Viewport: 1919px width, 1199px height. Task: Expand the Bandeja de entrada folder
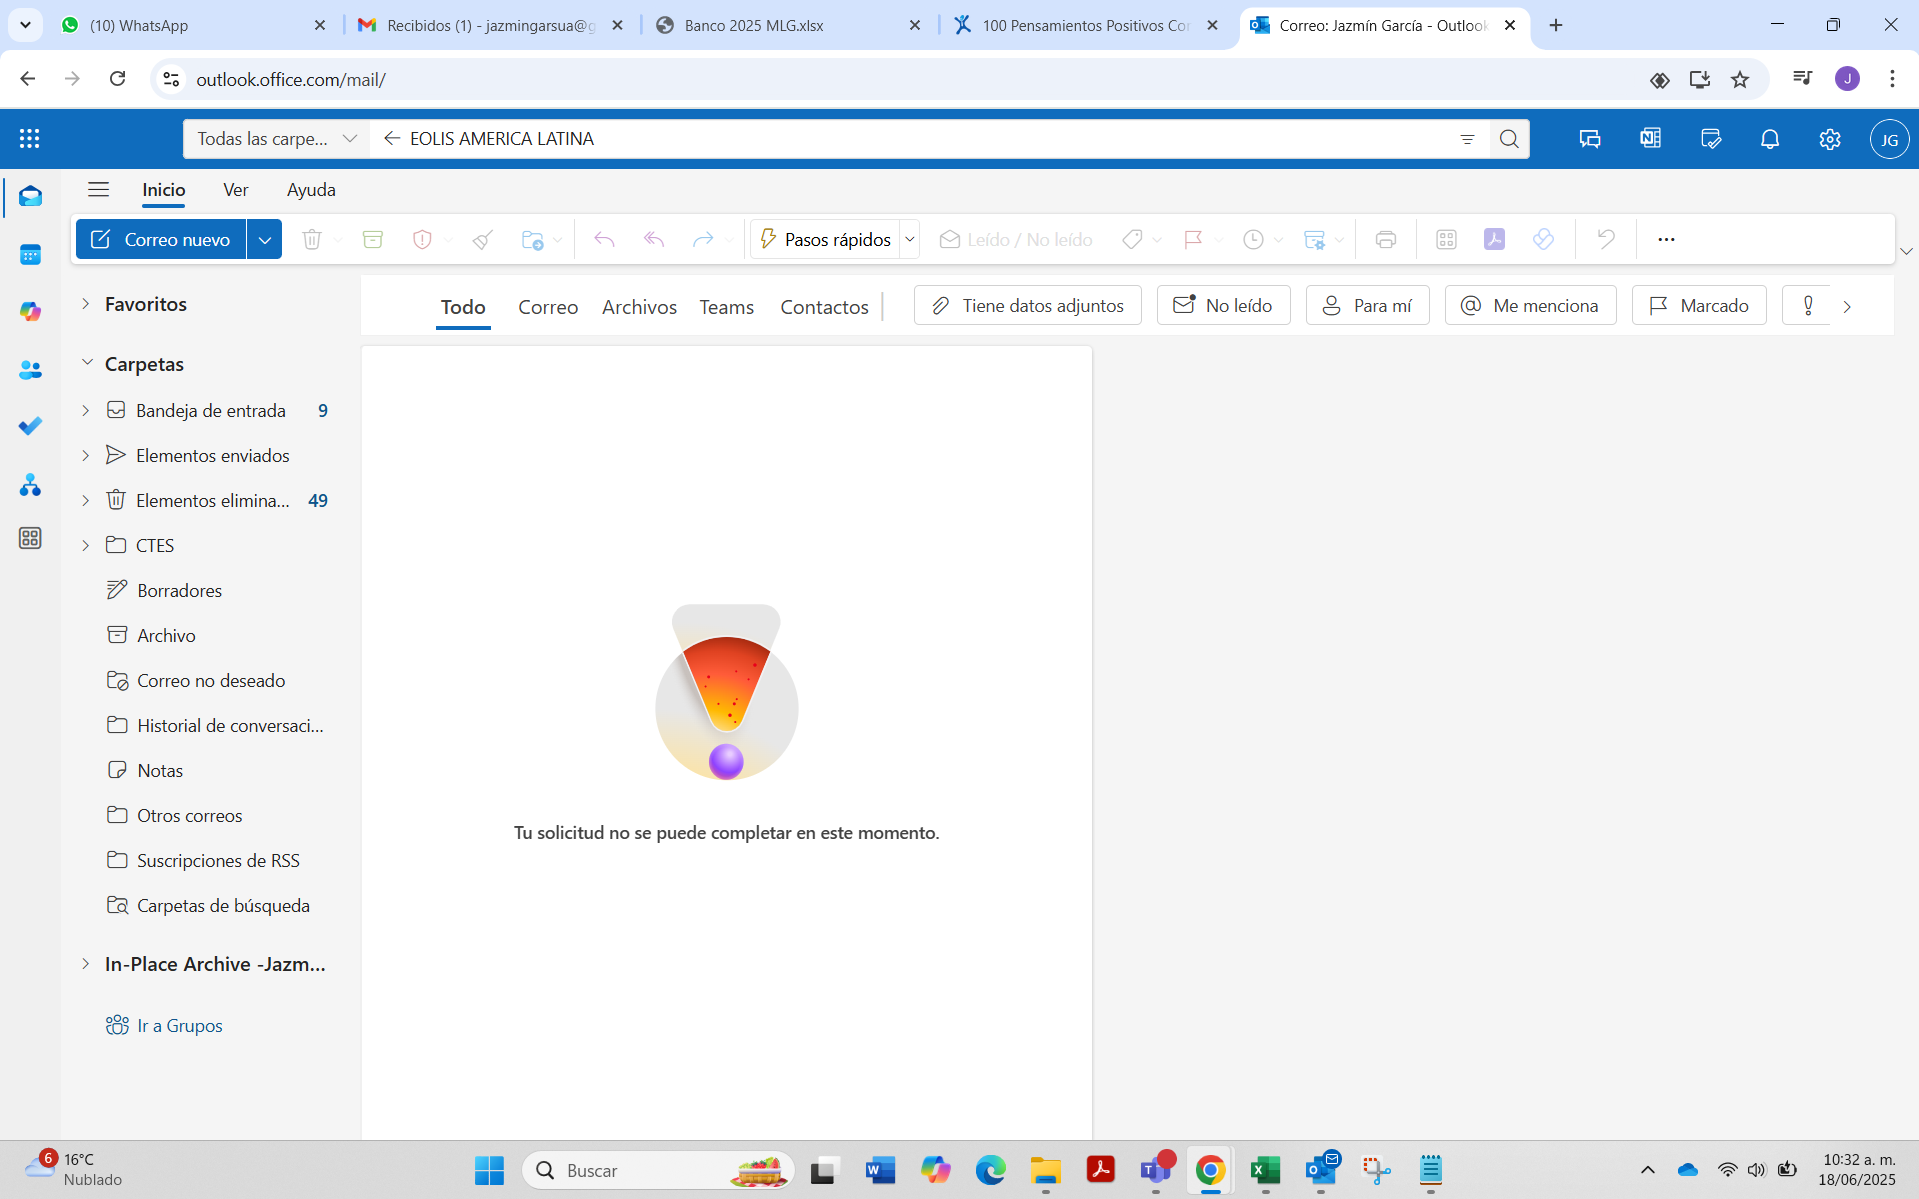pyautogui.click(x=86, y=410)
